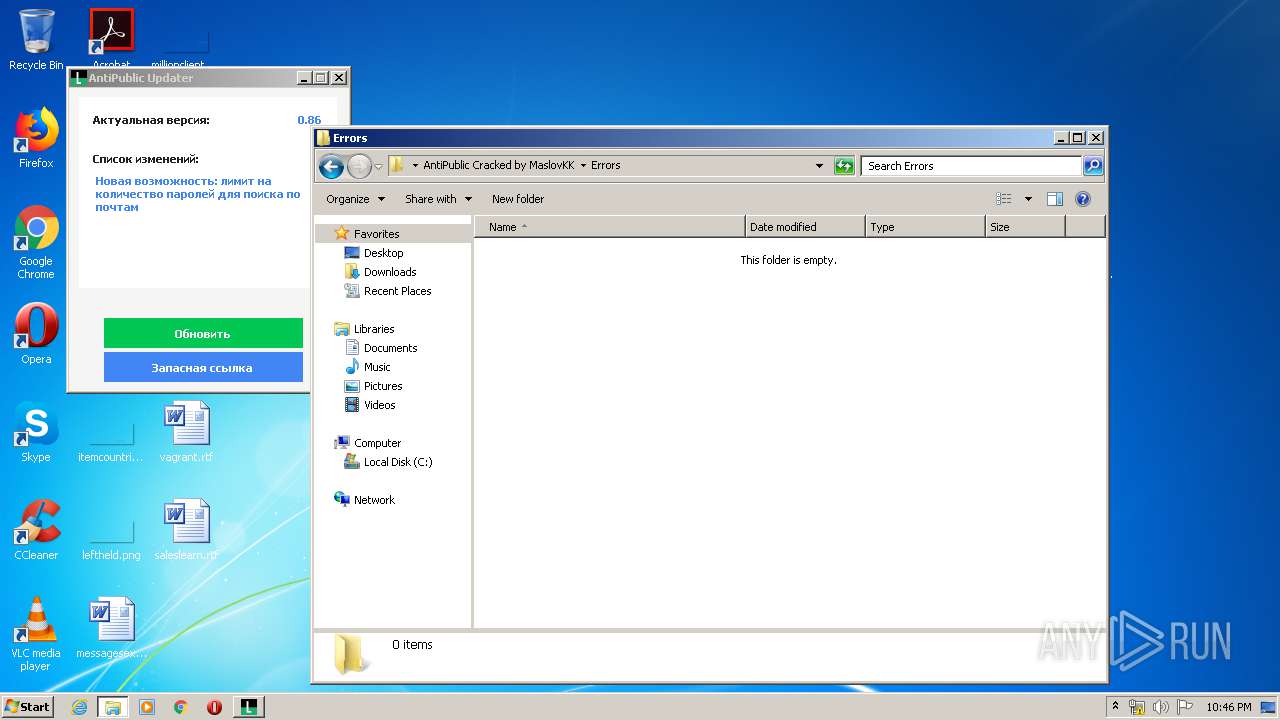Open the Share with dropdown

tap(438, 199)
